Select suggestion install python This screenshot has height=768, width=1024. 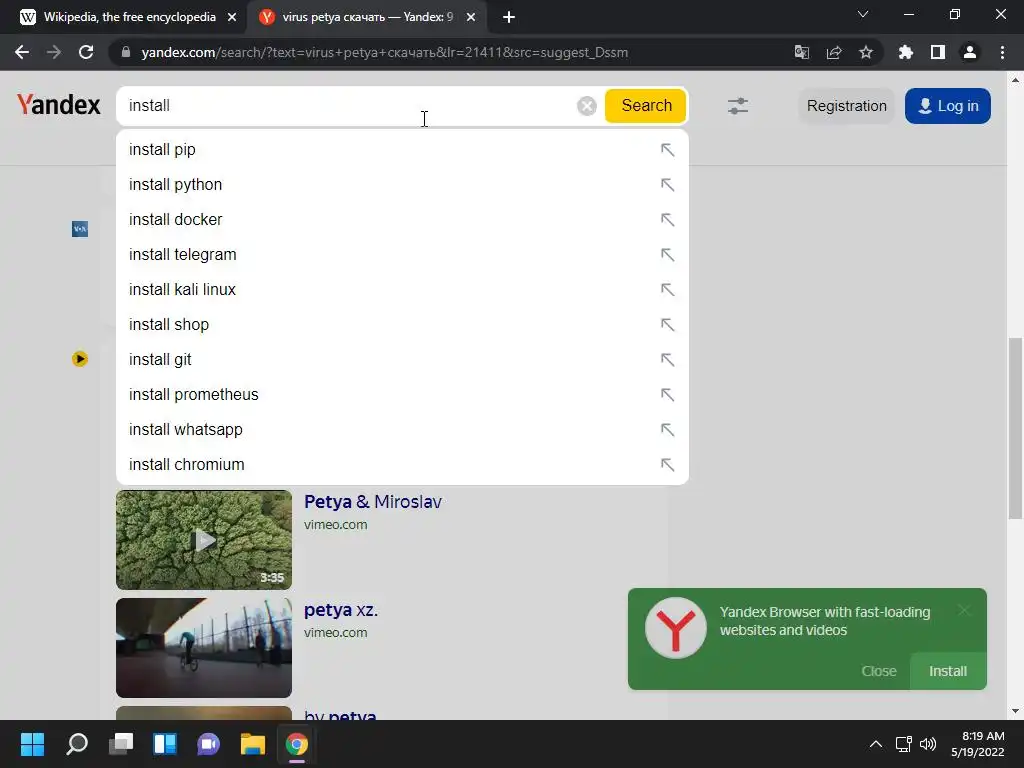402,185
